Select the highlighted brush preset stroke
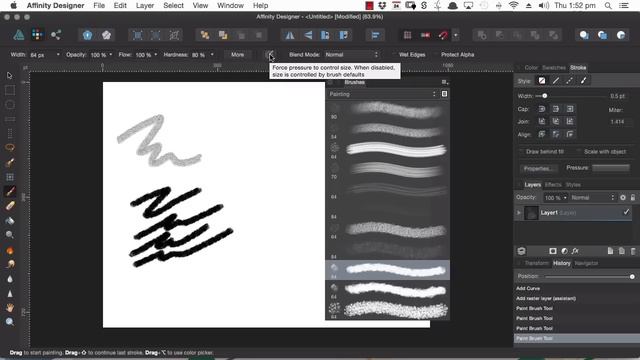 [x=387, y=270]
